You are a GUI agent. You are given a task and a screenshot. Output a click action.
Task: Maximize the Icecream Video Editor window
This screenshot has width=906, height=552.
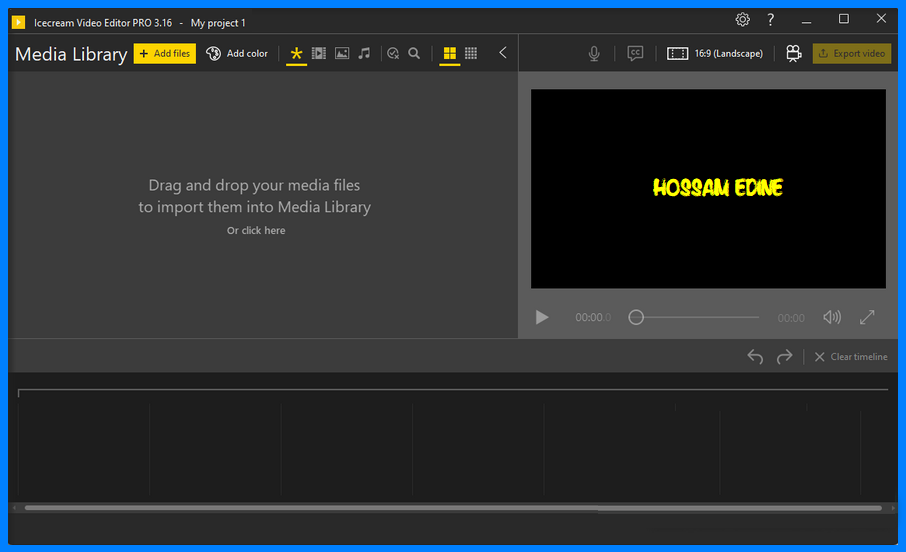pyautogui.click(x=844, y=19)
